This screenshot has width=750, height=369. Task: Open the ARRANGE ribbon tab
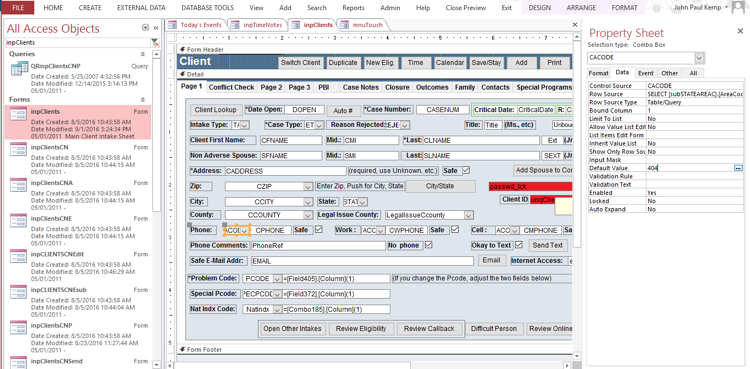(581, 8)
